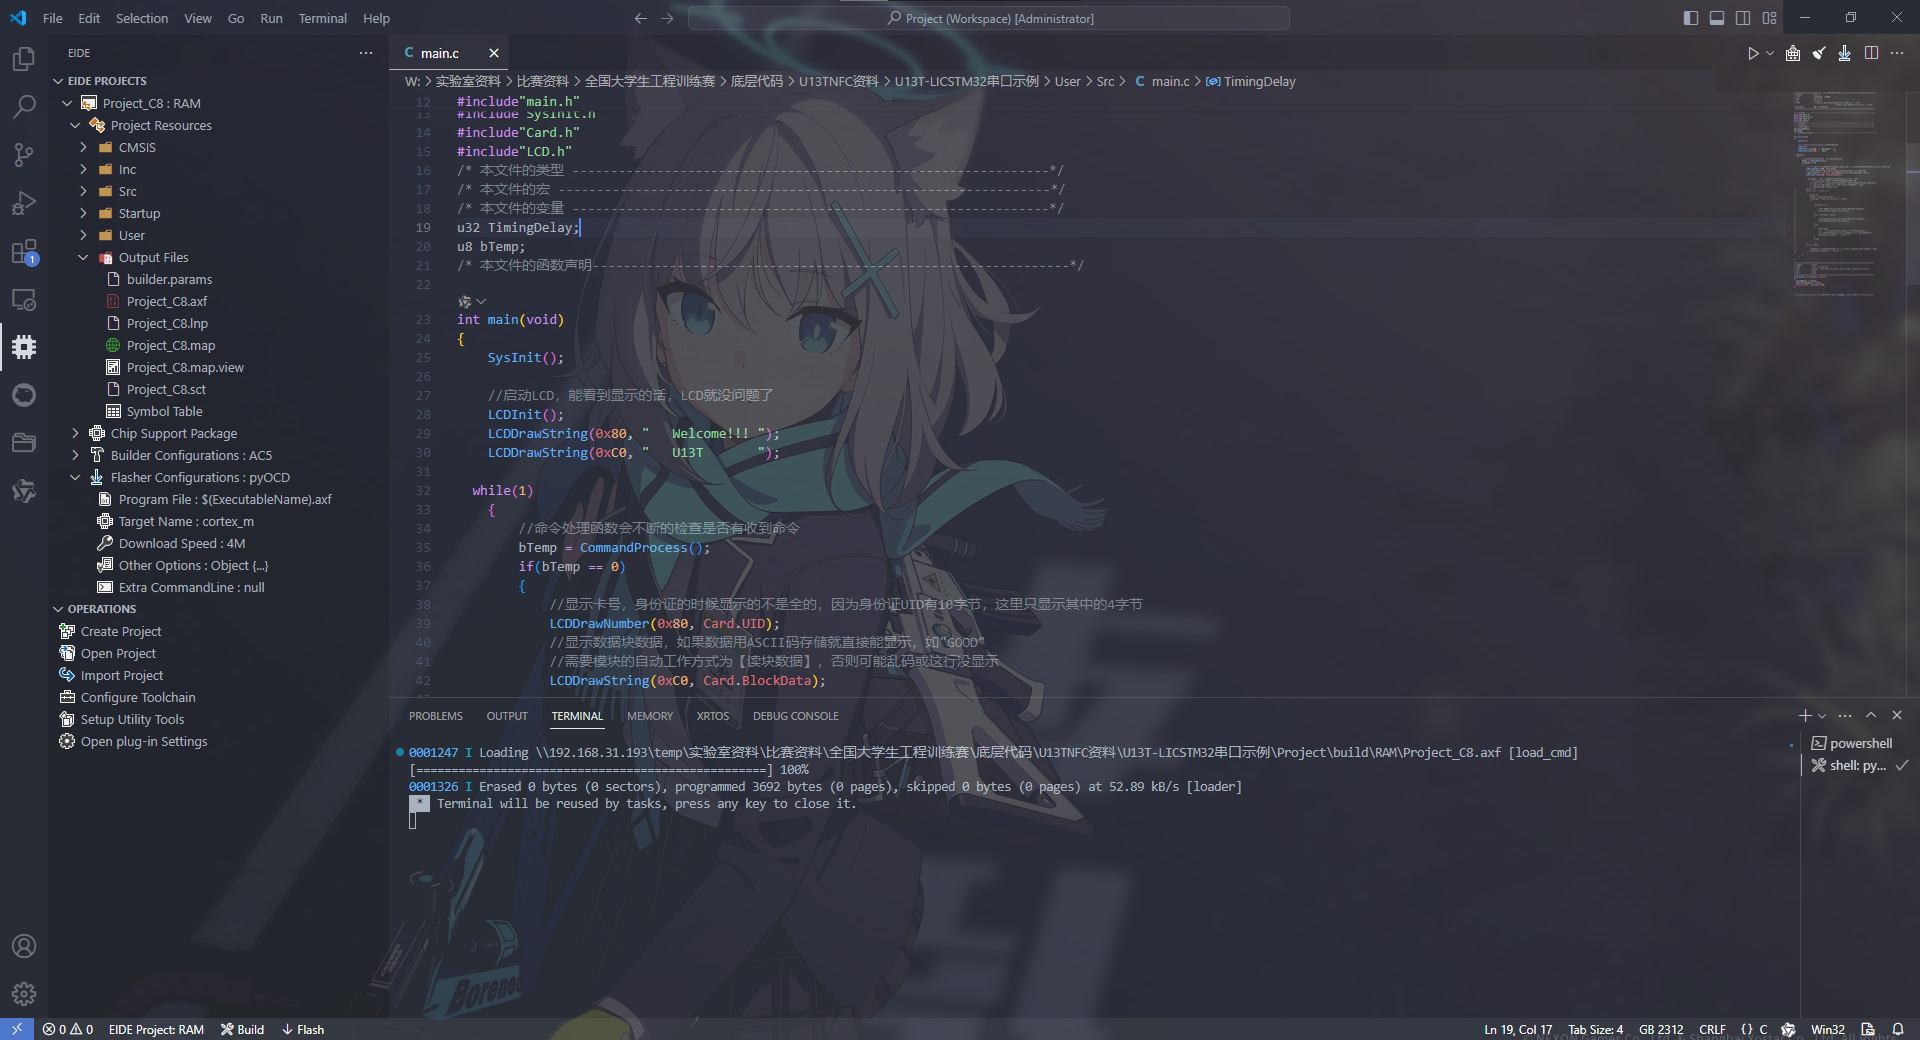This screenshot has height=1040, width=1920.
Task: Click the split editor icon
Action: pos(1871,53)
